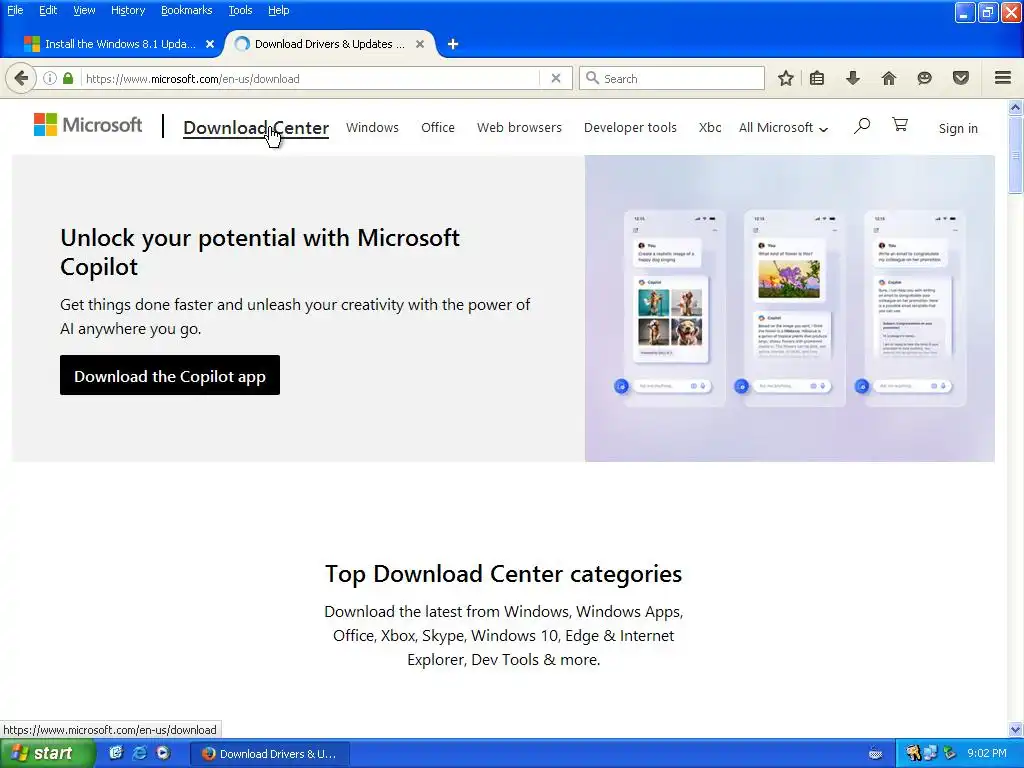Click scrollbar down arrow
The image size is (1024, 768).
click(x=1016, y=729)
